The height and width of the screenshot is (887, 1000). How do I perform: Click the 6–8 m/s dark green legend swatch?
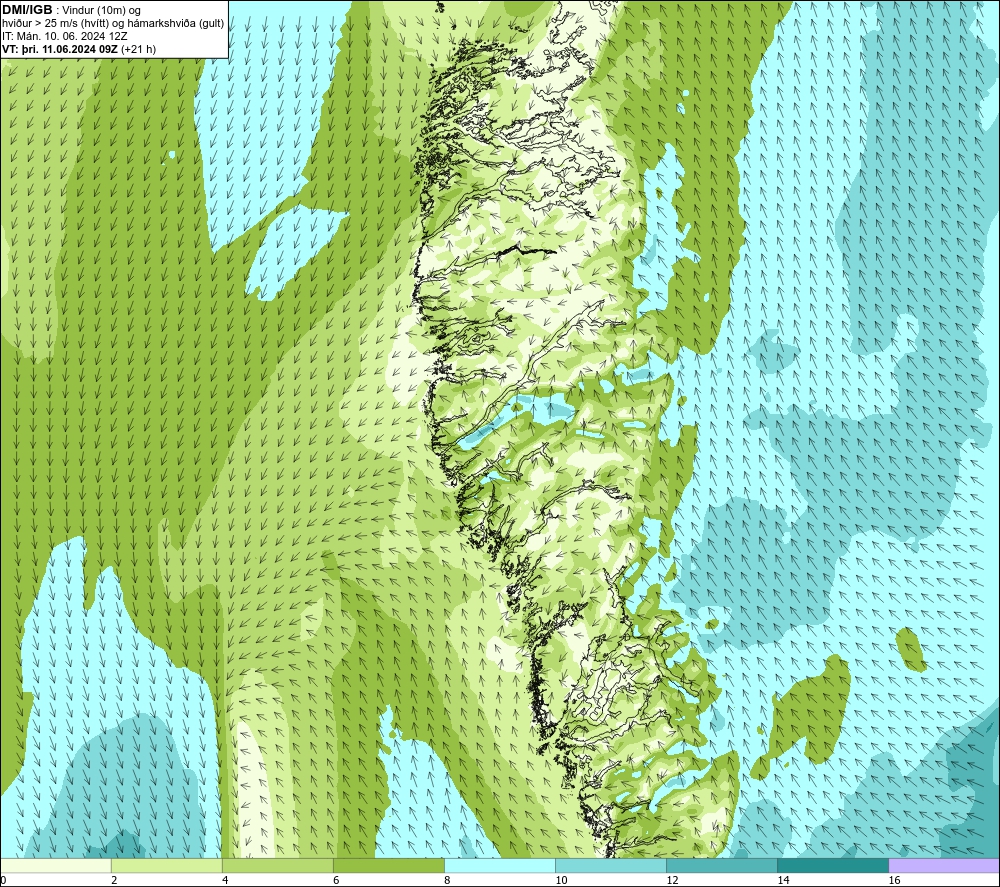click(x=389, y=865)
